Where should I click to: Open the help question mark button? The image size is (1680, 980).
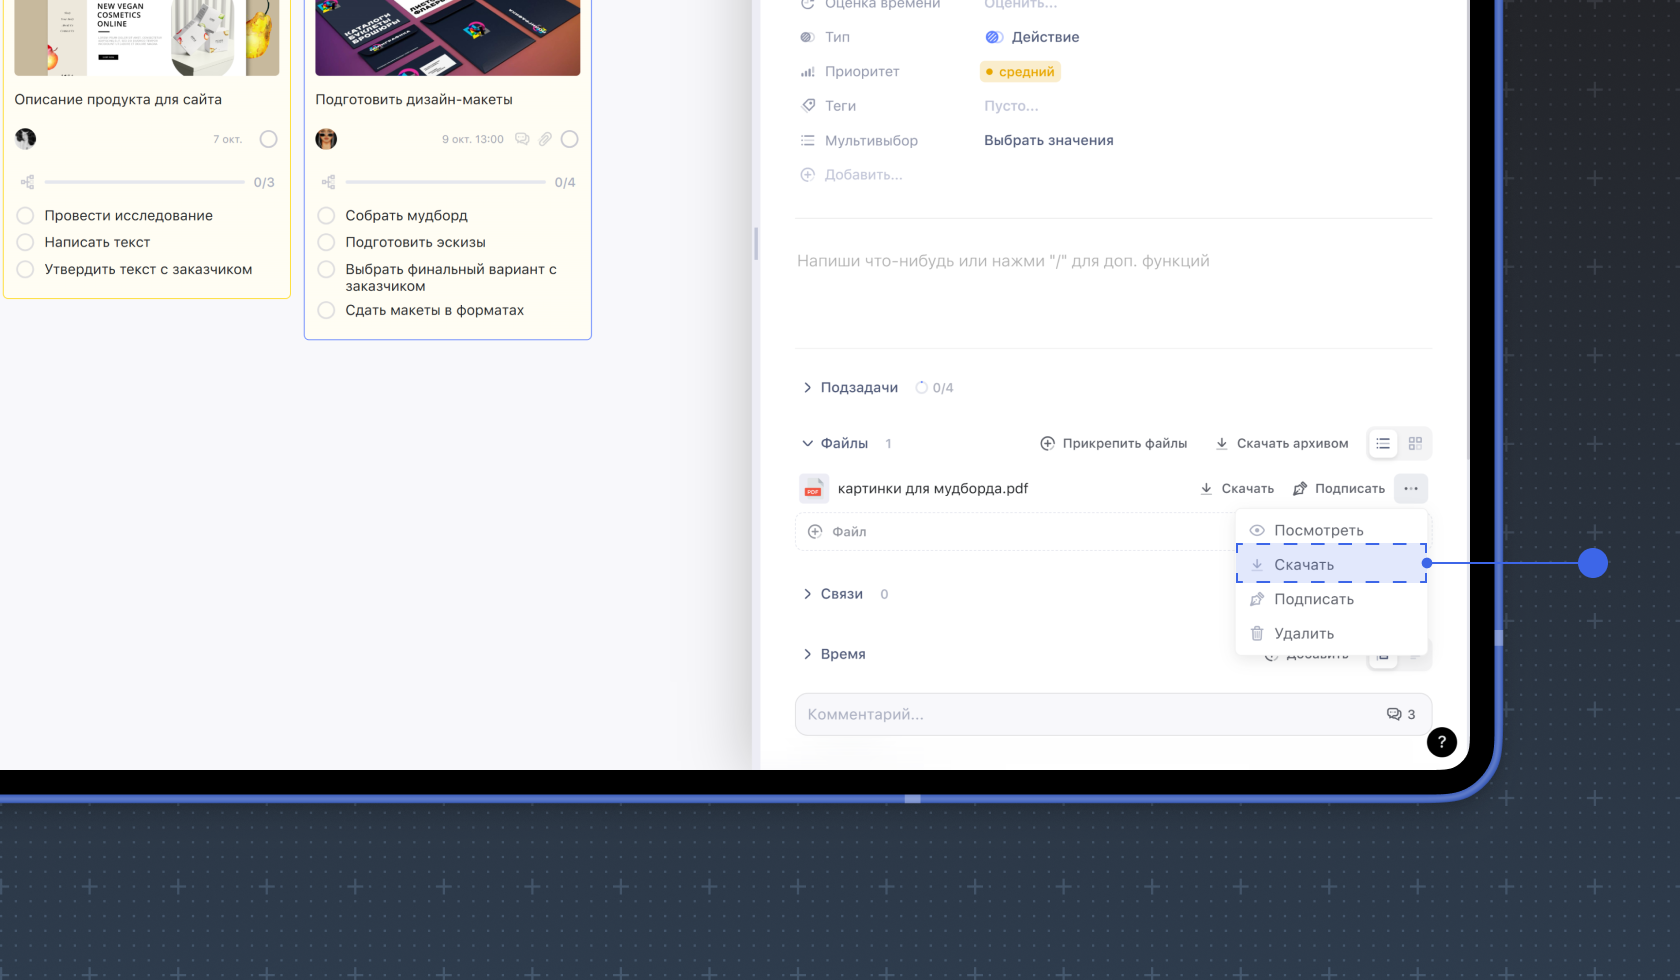(1441, 742)
